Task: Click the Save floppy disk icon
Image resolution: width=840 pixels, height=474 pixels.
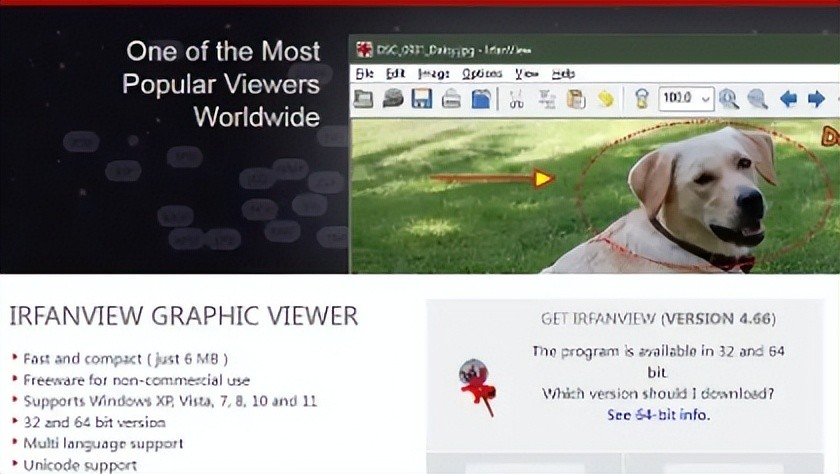Action: click(422, 99)
